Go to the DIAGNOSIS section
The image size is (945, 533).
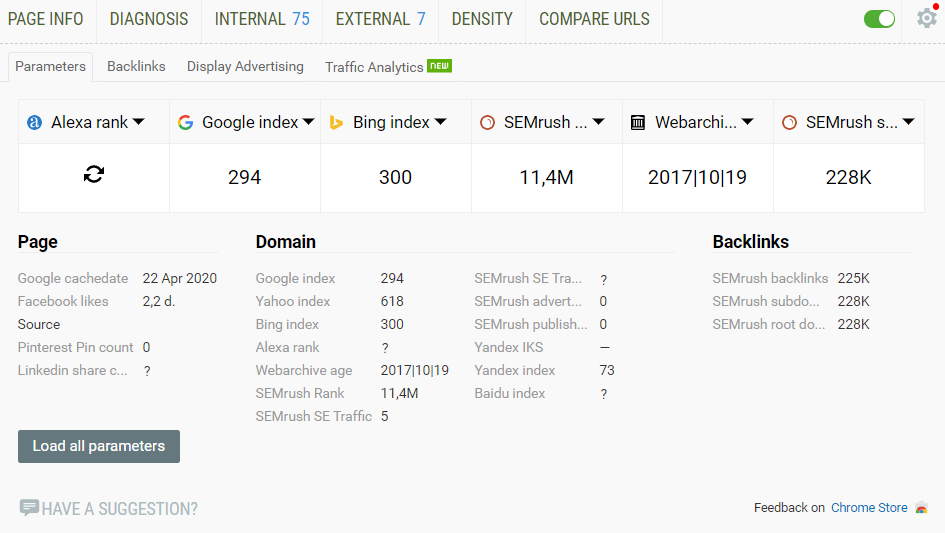[x=149, y=19]
